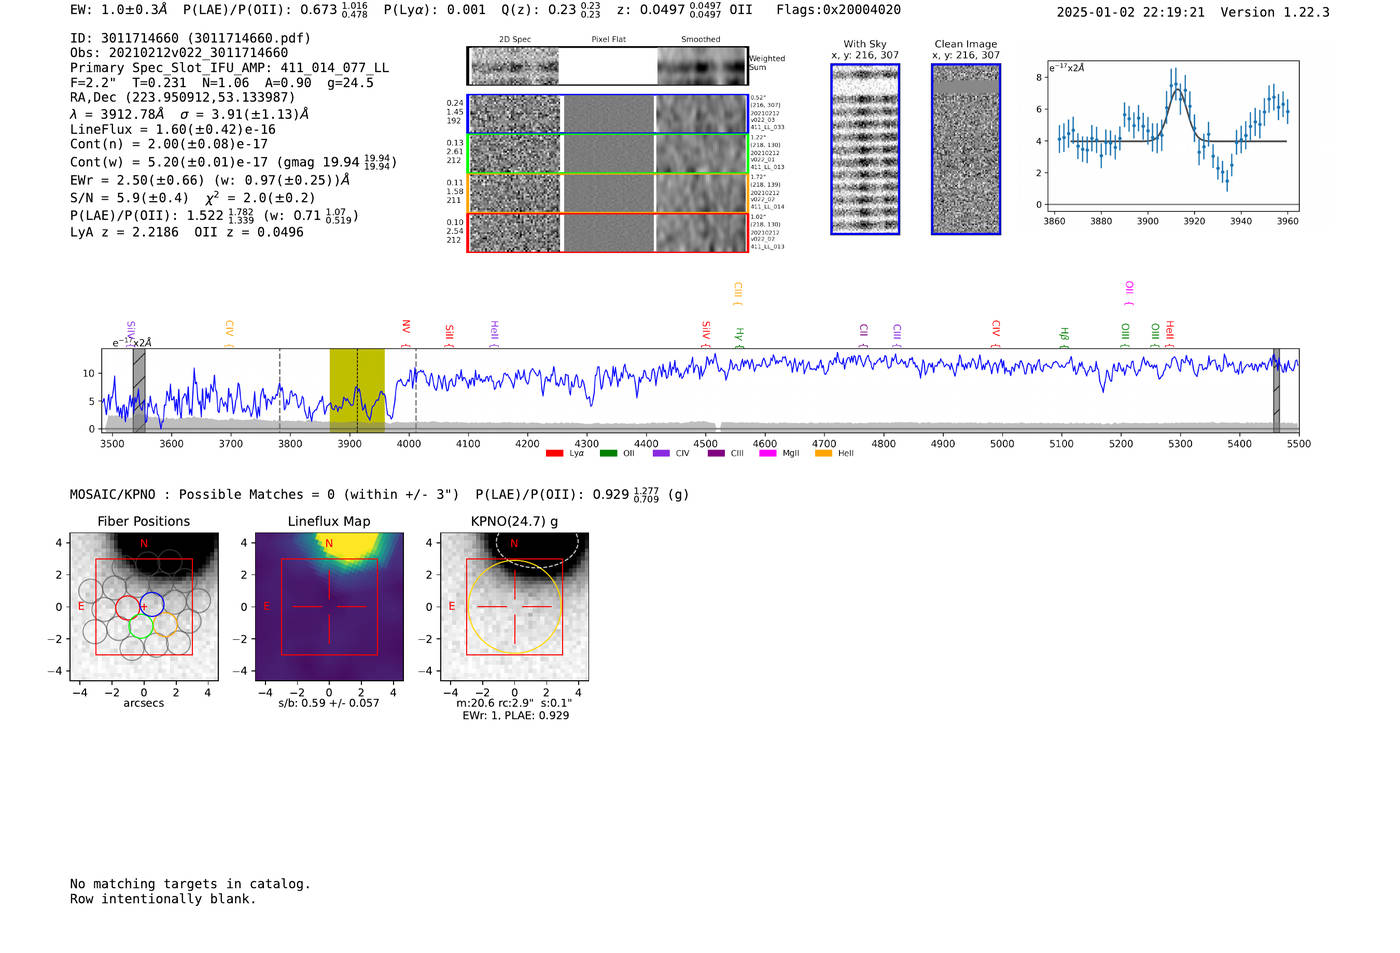Click the green OII legend swatch
The width and height of the screenshot is (1400, 953).
pos(608,453)
